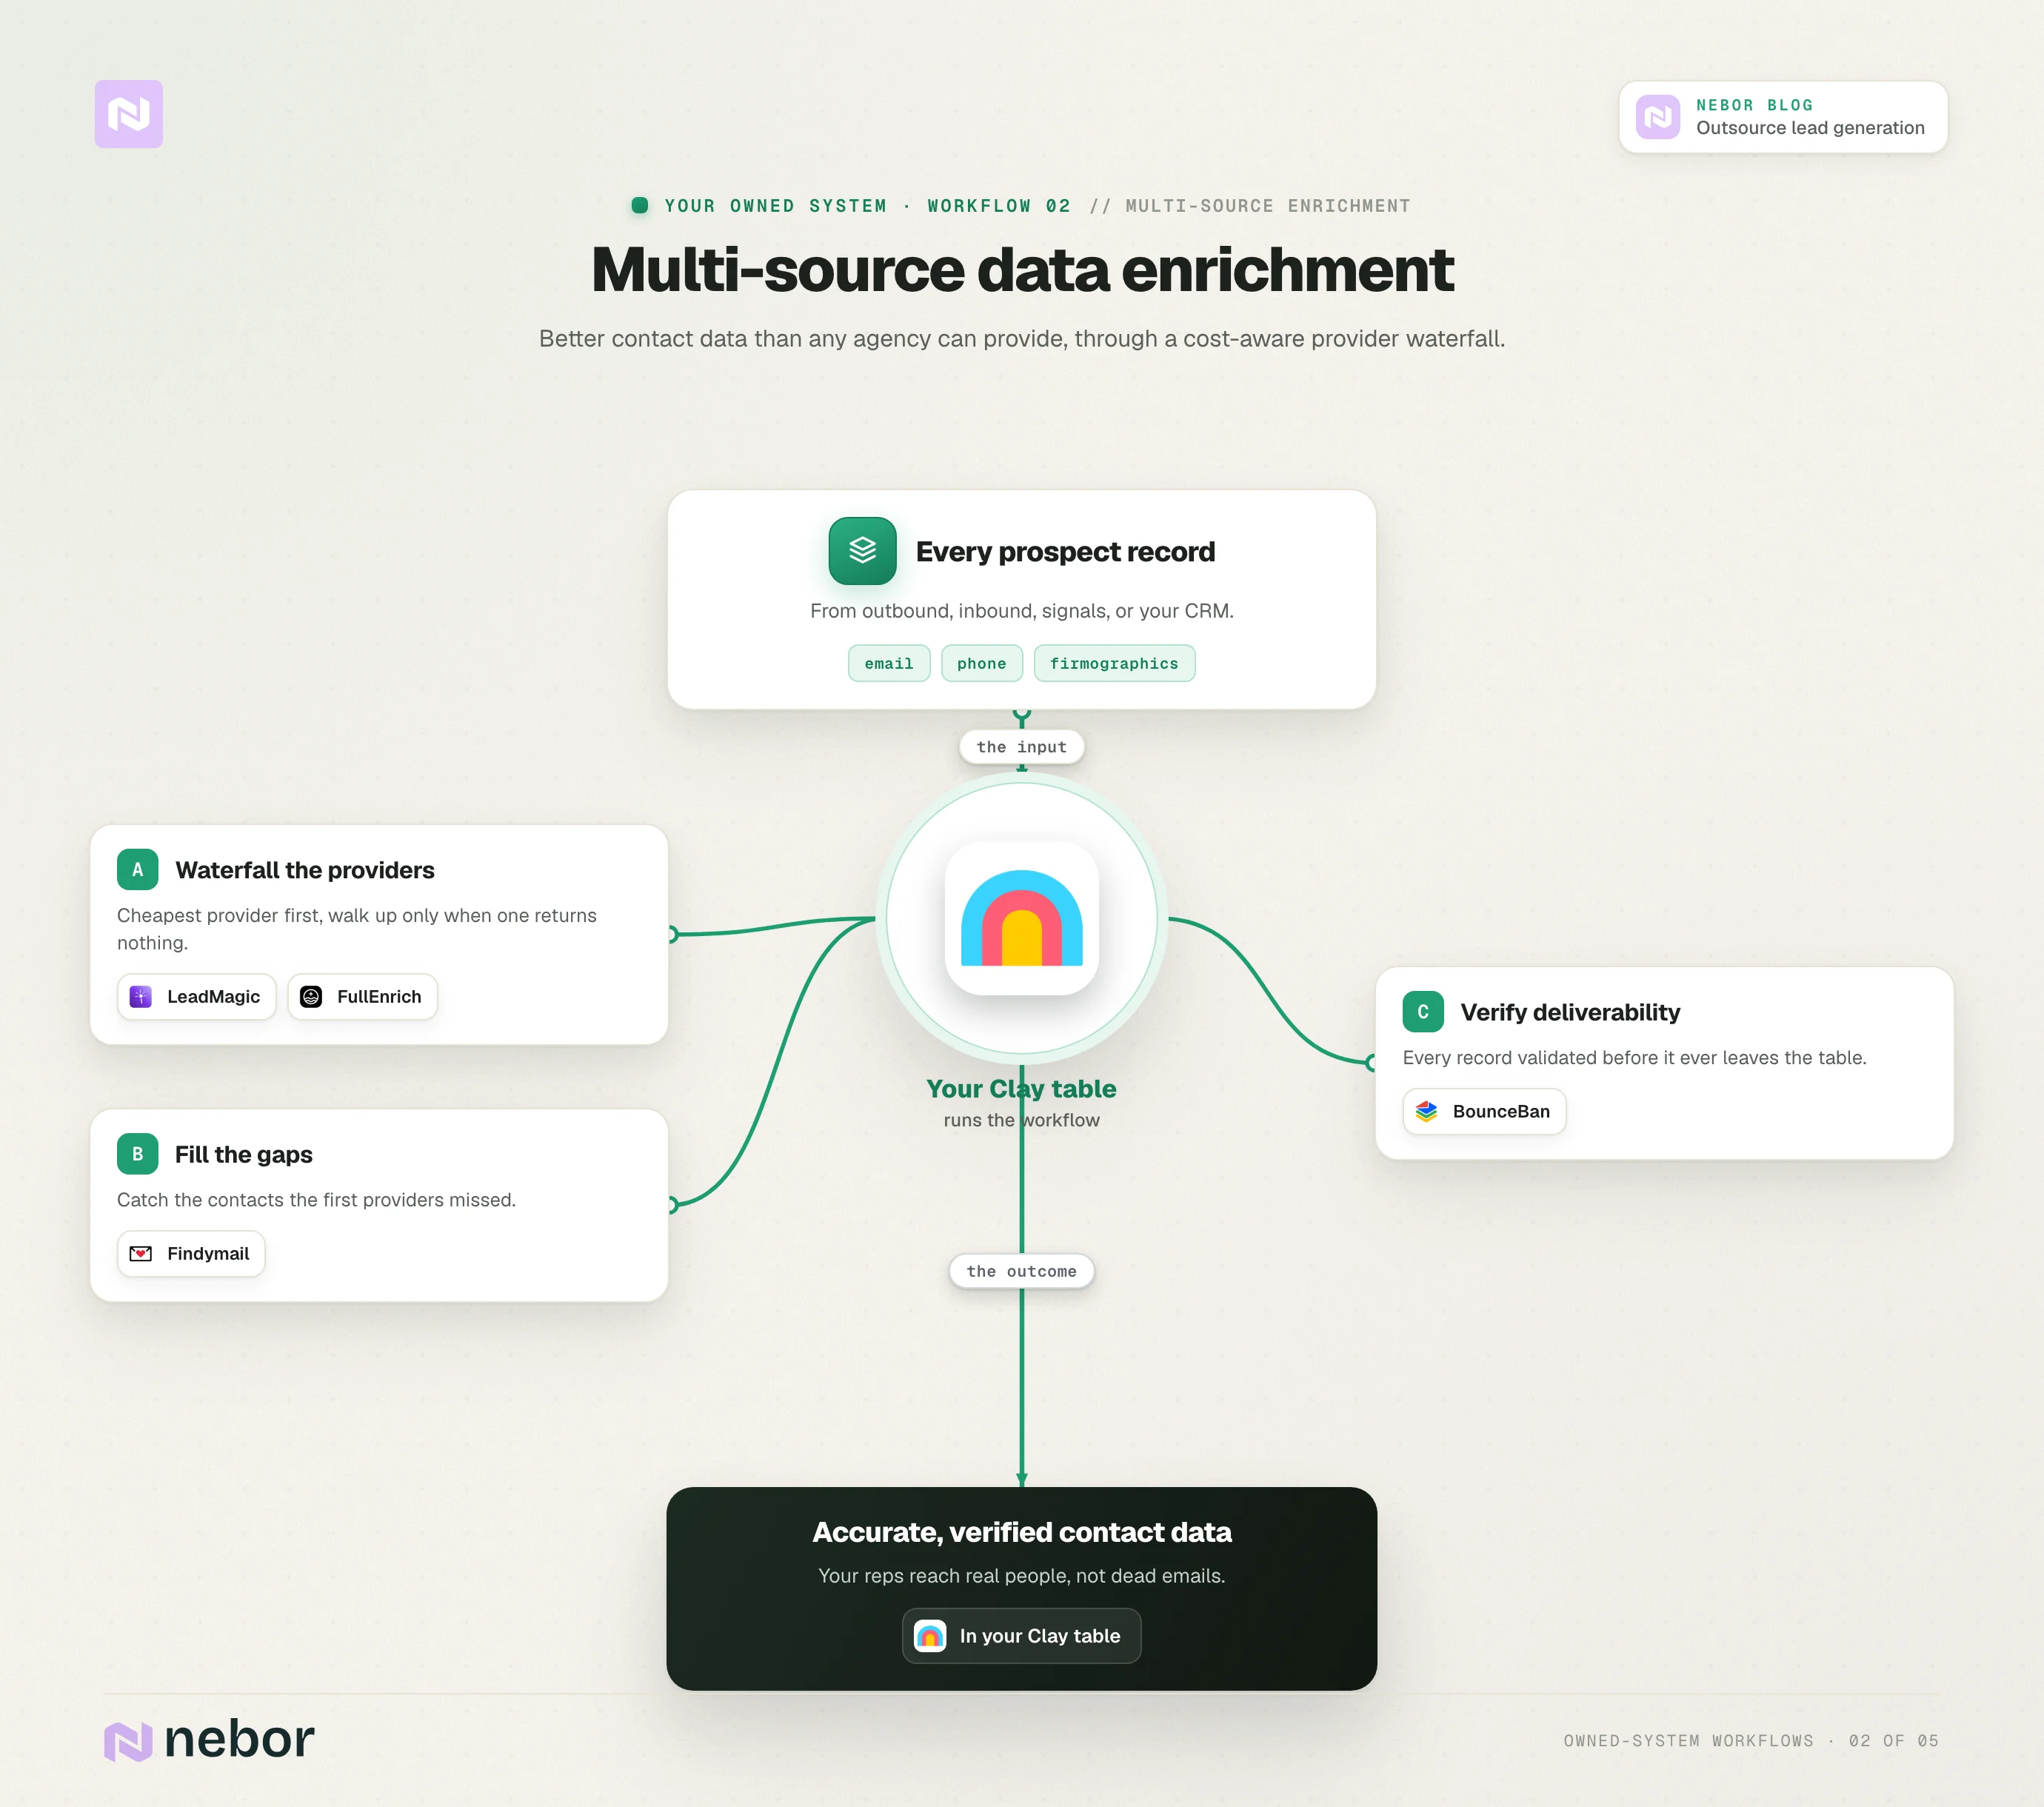Click the OWNED-SYSTEM WORKFLOWS 02 OF 05 footer text

pos(1751,1740)
